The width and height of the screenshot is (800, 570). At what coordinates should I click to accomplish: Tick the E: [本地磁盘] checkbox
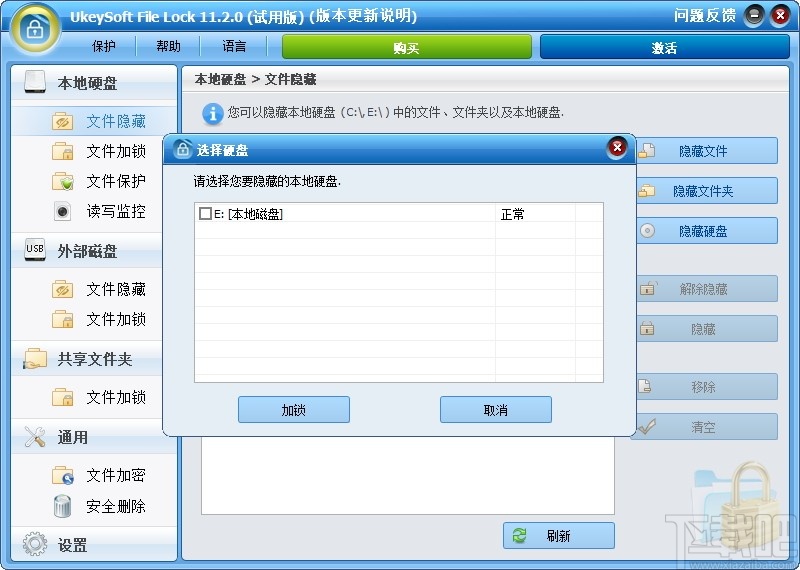(x=205, y=214)
